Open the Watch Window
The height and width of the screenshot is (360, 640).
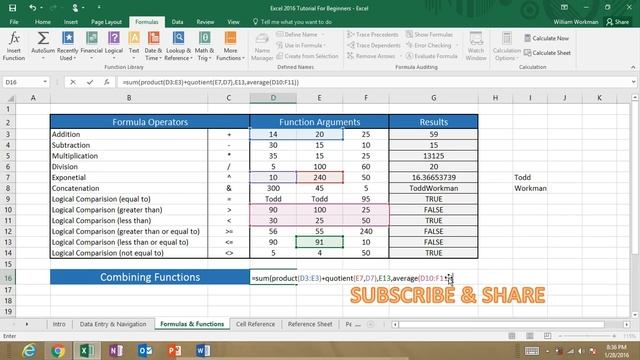click(x=476, y=47)
